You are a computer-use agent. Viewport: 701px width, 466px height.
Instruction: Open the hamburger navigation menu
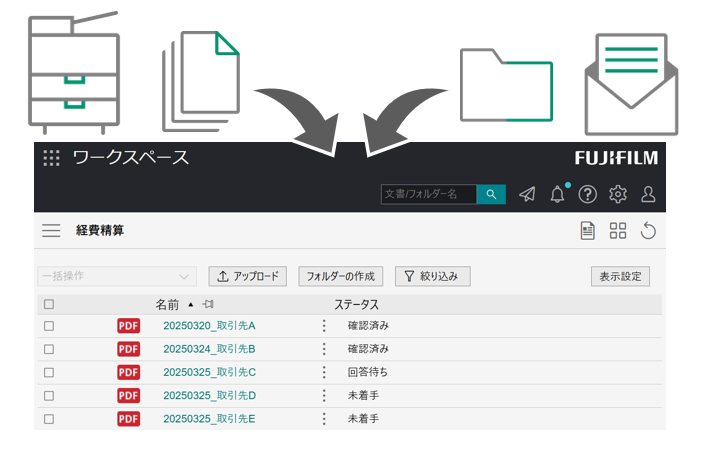coord(51,231)
